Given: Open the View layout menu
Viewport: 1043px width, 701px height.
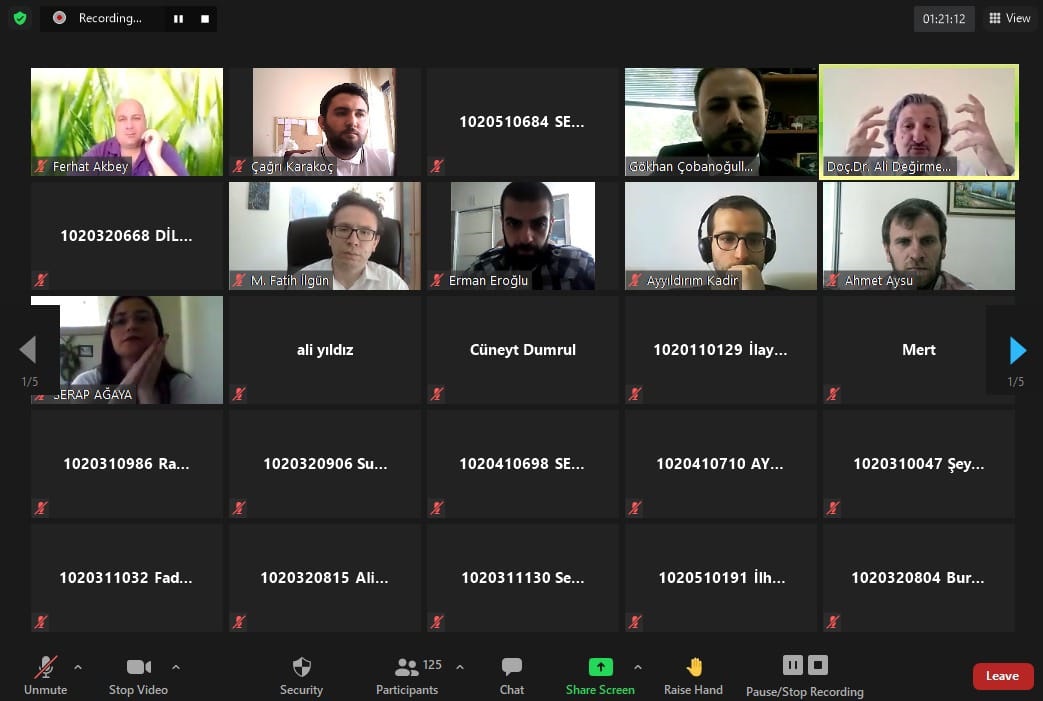Looking at the screenshot, I should point(1010,18).
